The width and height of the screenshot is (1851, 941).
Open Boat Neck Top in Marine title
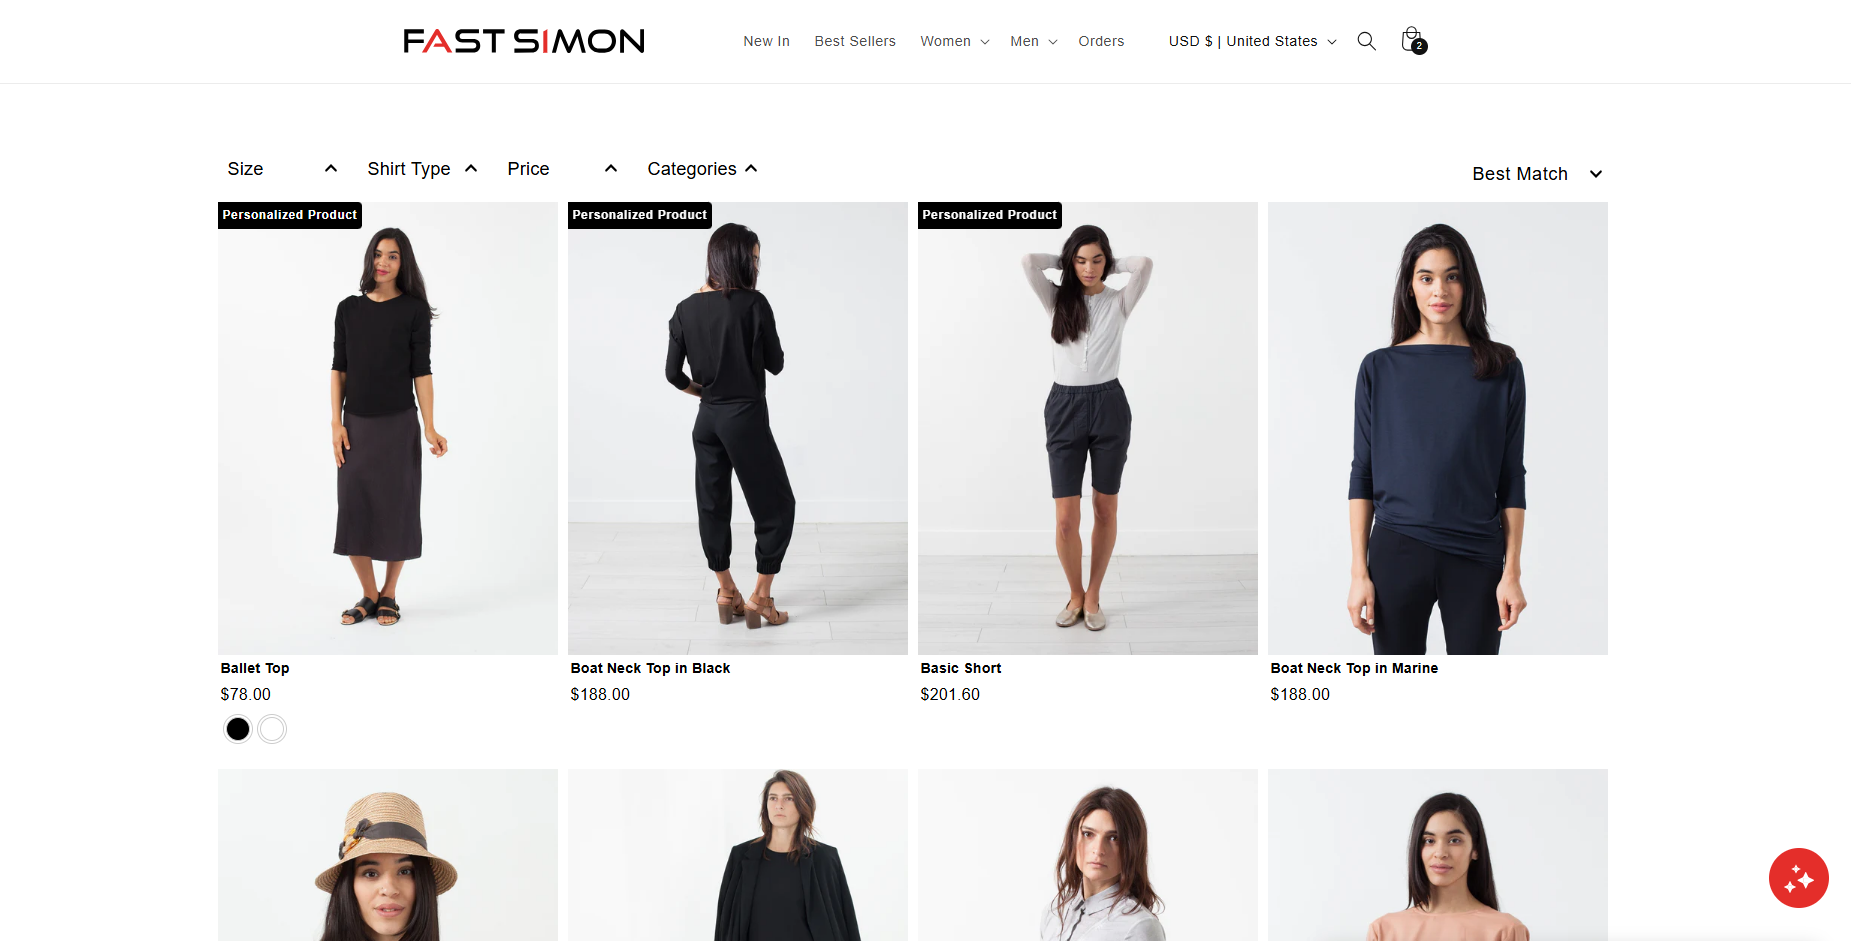point(1354,668)
